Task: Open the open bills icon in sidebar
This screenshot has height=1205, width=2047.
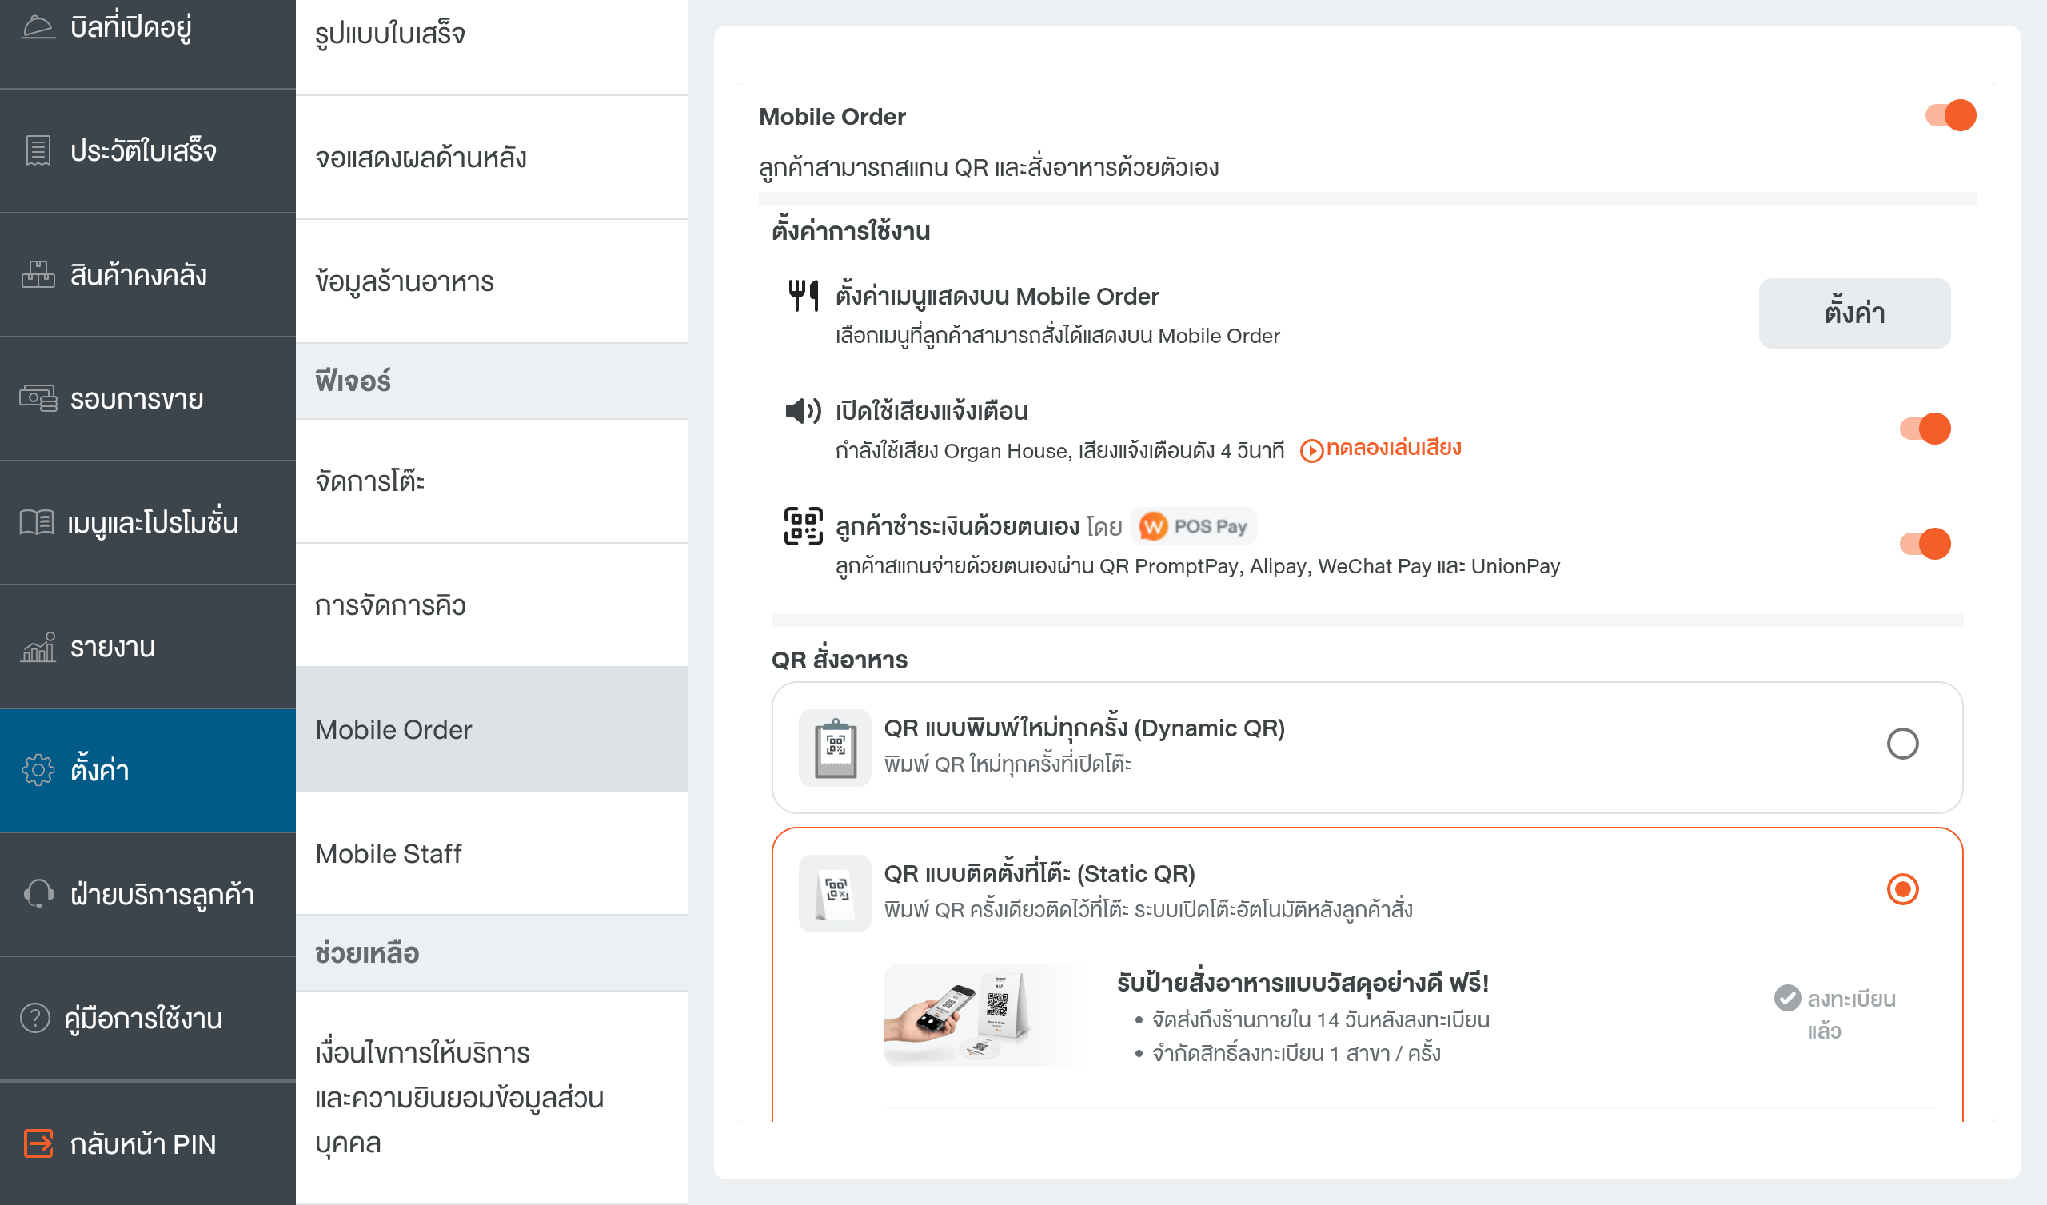Action: point(38,27)
